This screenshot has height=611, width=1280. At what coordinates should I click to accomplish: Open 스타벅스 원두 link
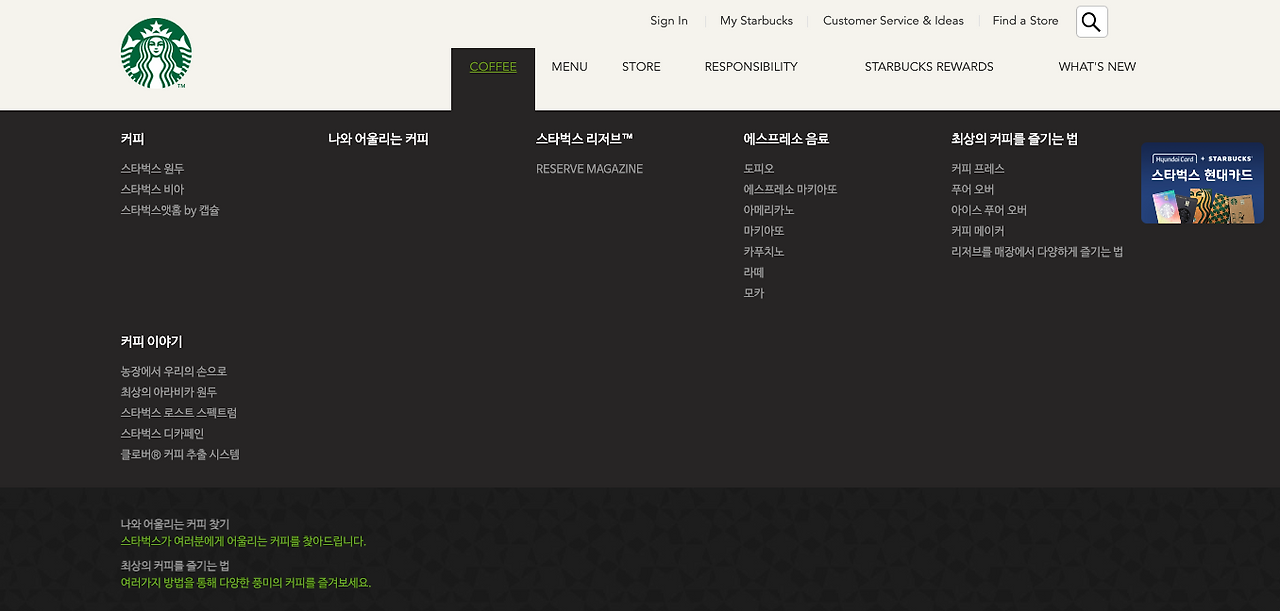tap(152, 169)
